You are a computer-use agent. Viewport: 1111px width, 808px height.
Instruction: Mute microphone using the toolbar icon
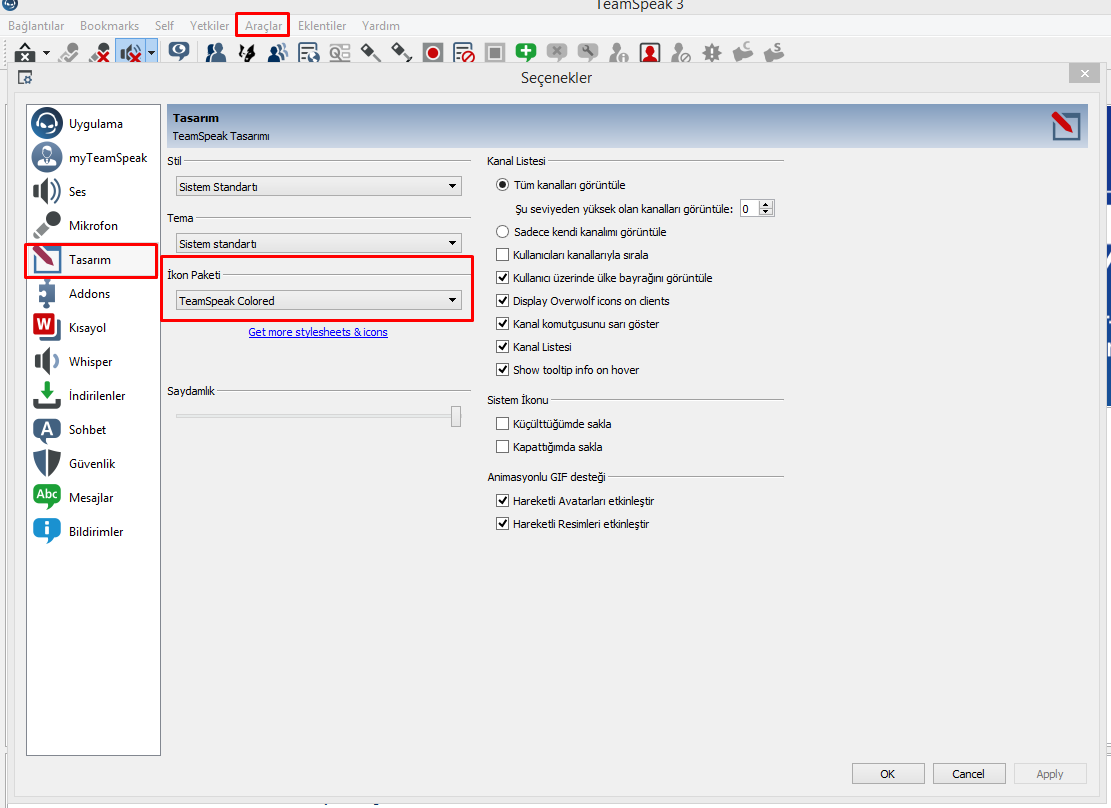[x=100, y=52]
